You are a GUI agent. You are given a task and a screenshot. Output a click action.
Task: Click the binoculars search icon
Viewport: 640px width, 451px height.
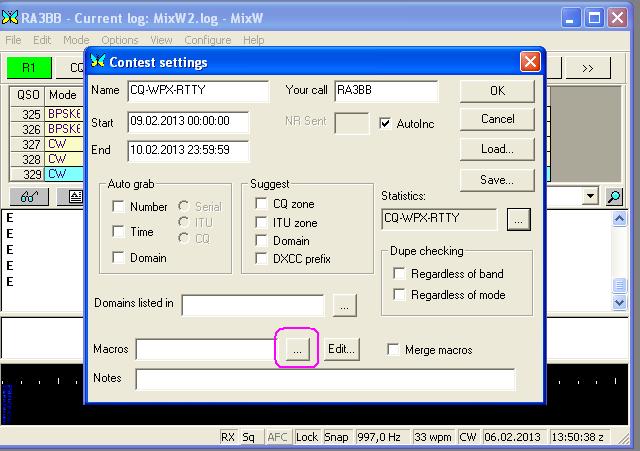pyautogui.click(x=29, y=197)
